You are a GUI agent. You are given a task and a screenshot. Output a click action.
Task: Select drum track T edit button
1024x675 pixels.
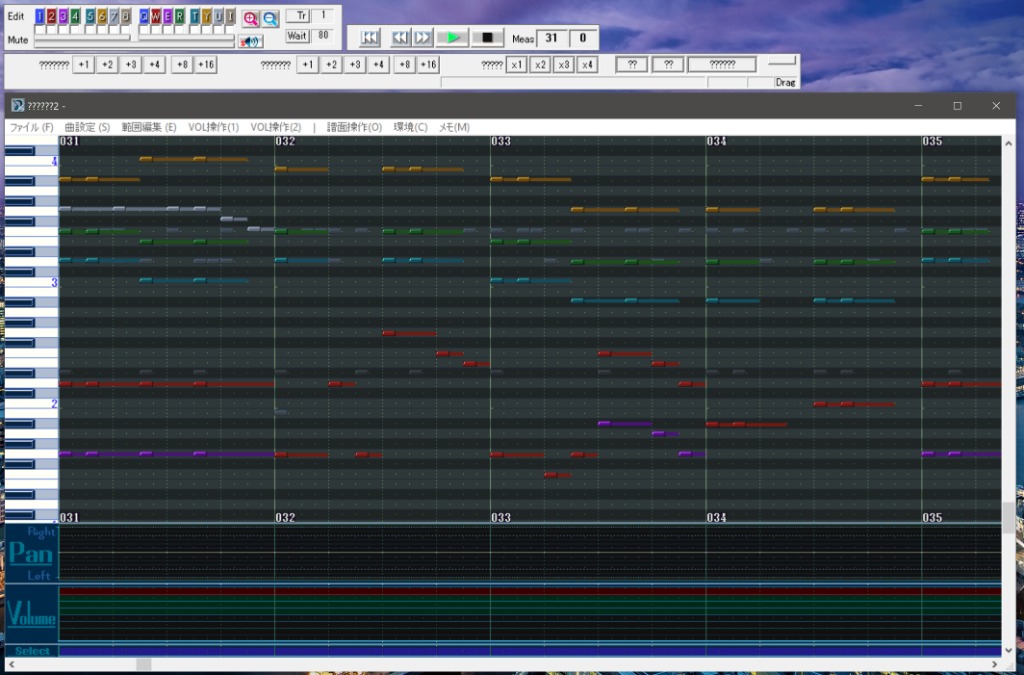195,16
